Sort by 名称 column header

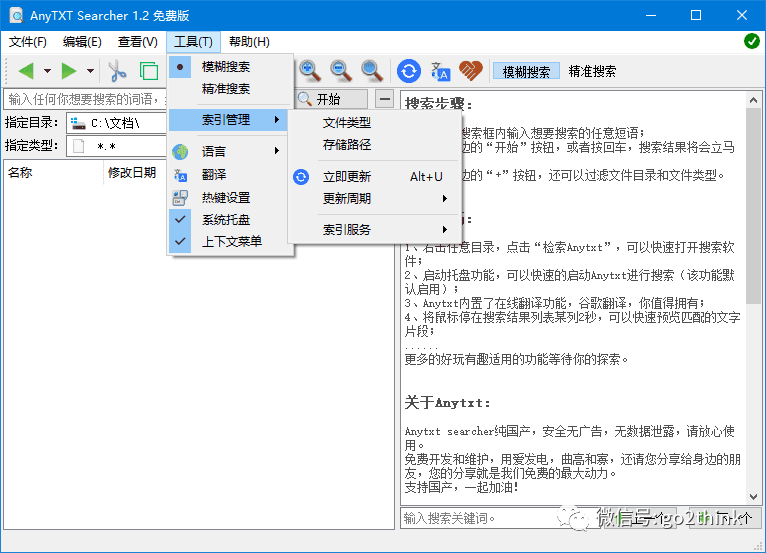[53, 172]
